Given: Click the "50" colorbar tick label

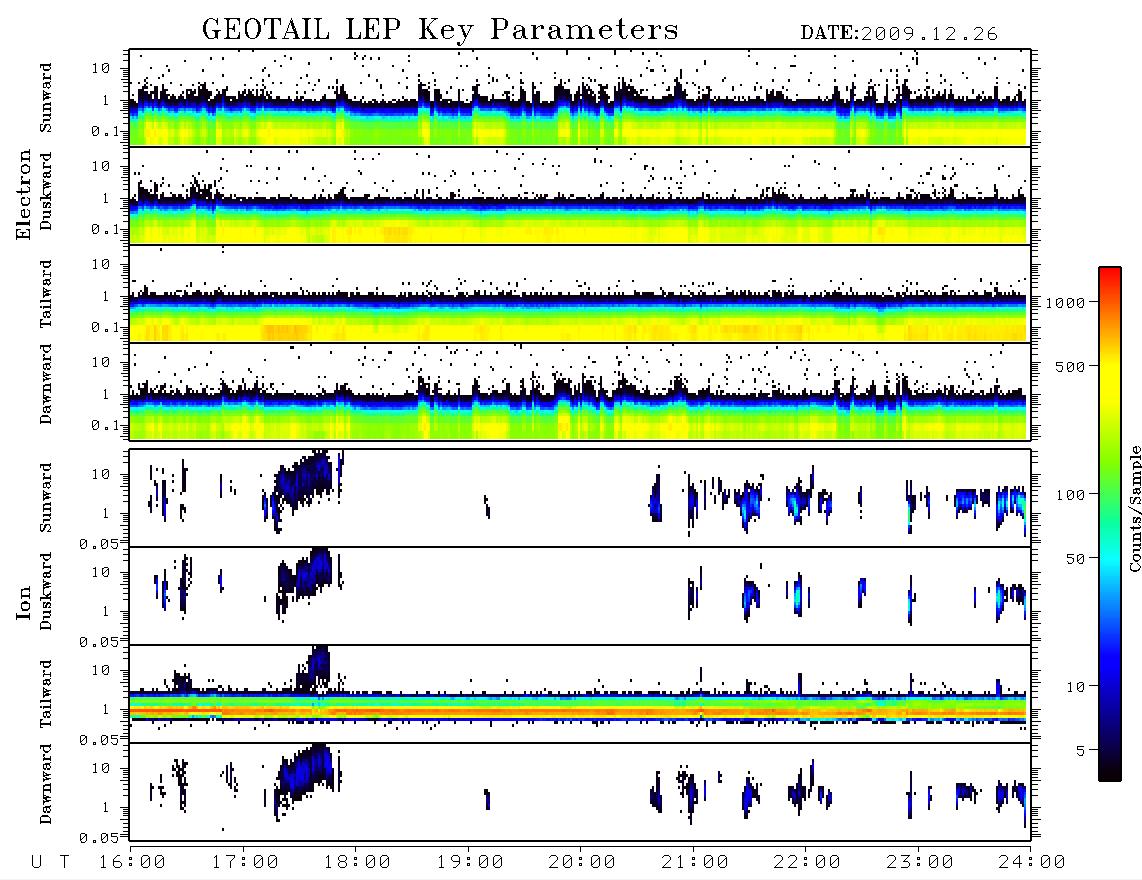Looking at the screenshot, I should coord(1075,559).
